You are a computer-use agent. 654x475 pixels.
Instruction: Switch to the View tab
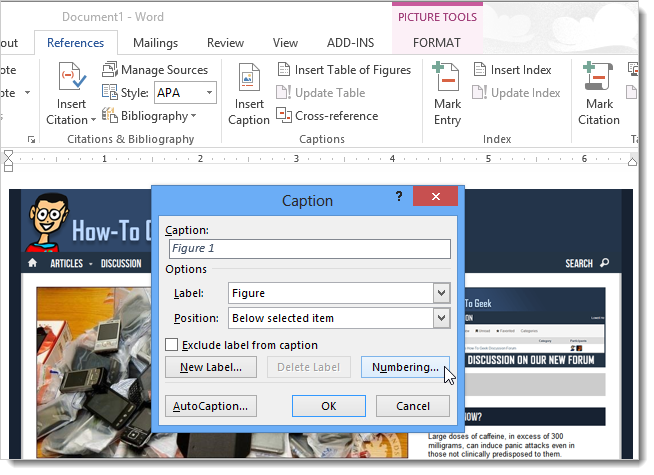[x=285, y=43]
